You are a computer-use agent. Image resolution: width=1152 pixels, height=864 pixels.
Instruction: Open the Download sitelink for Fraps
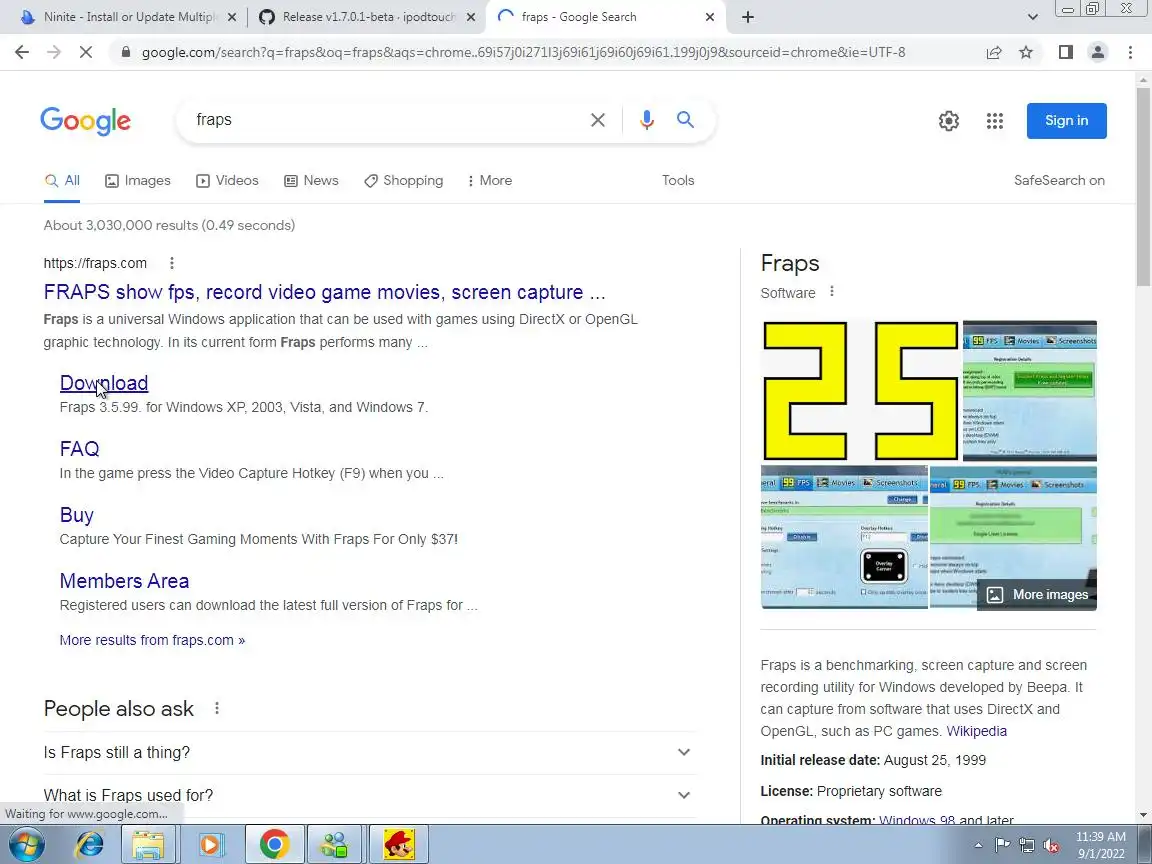(x=104, y=383)
